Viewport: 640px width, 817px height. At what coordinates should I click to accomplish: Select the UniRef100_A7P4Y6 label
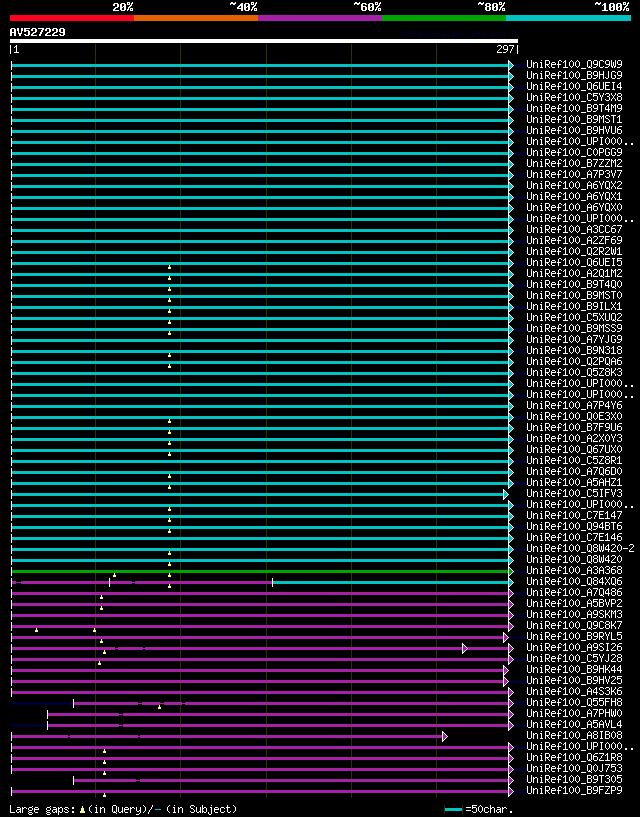coord(574,405)
